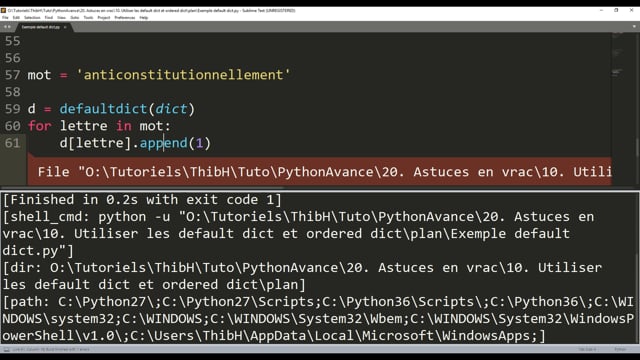Open the Project menu
This screenshot has width=640, height=360.
[x=104, y=18]
